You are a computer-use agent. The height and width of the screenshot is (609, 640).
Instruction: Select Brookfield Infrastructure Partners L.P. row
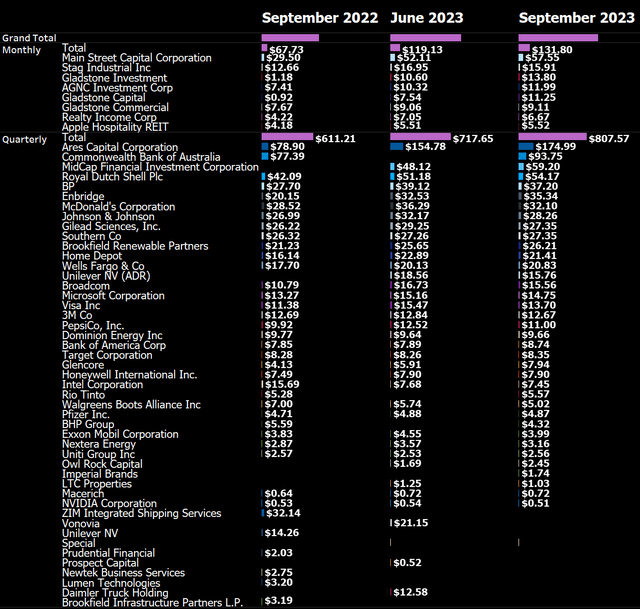(152, 602)
